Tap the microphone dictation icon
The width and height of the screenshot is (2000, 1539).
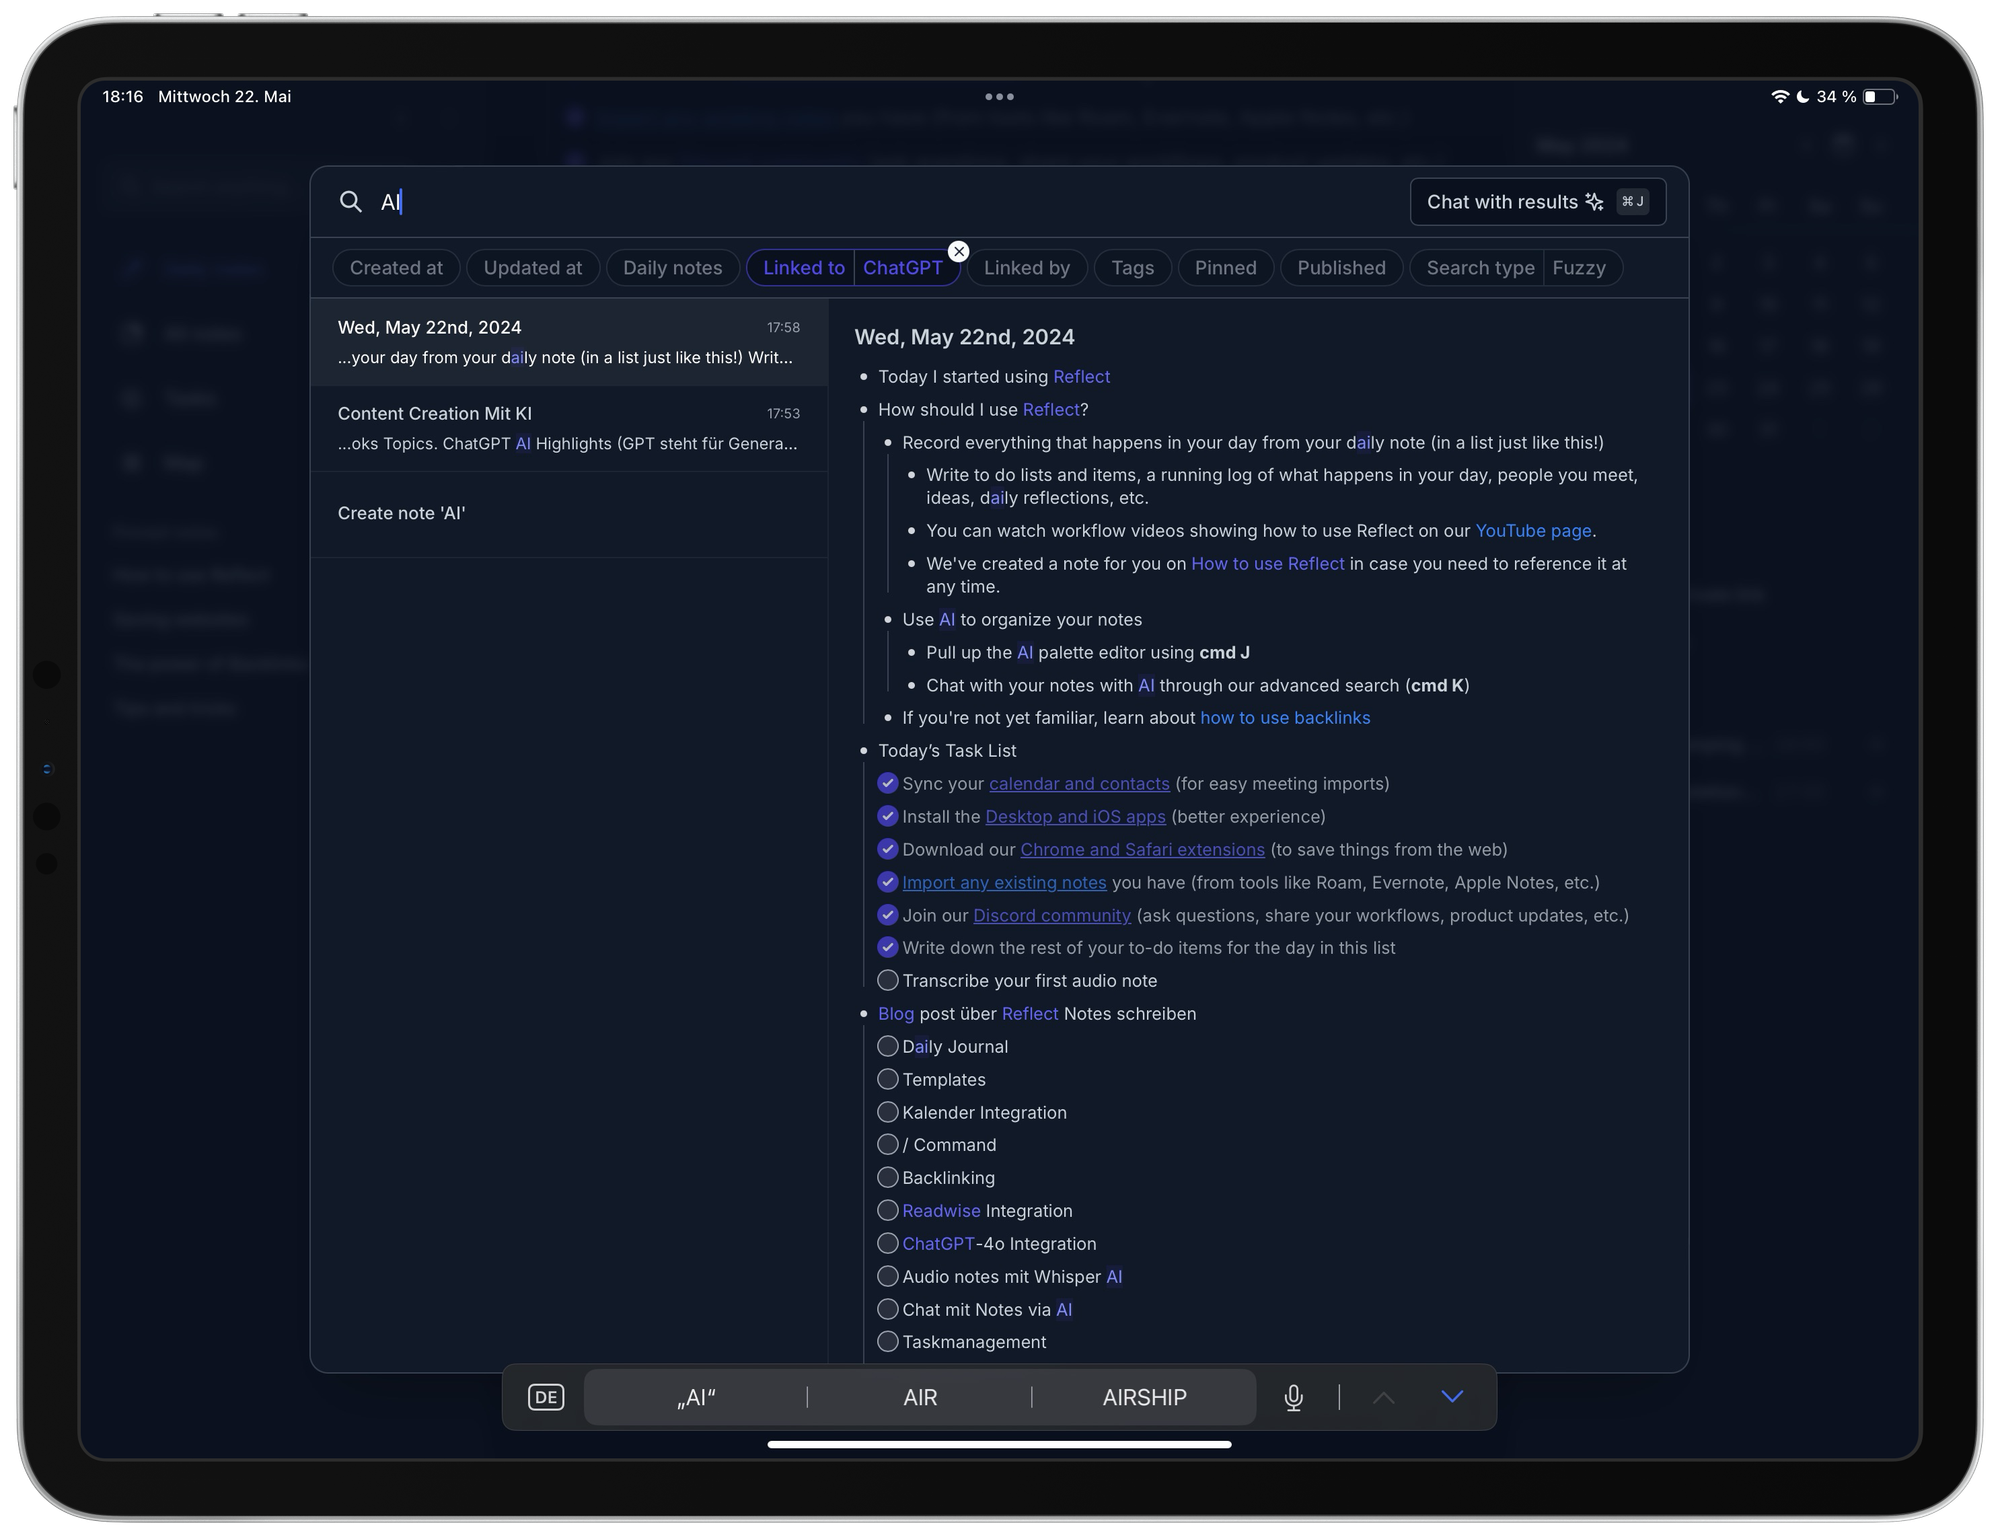tap(1293, 1397)
